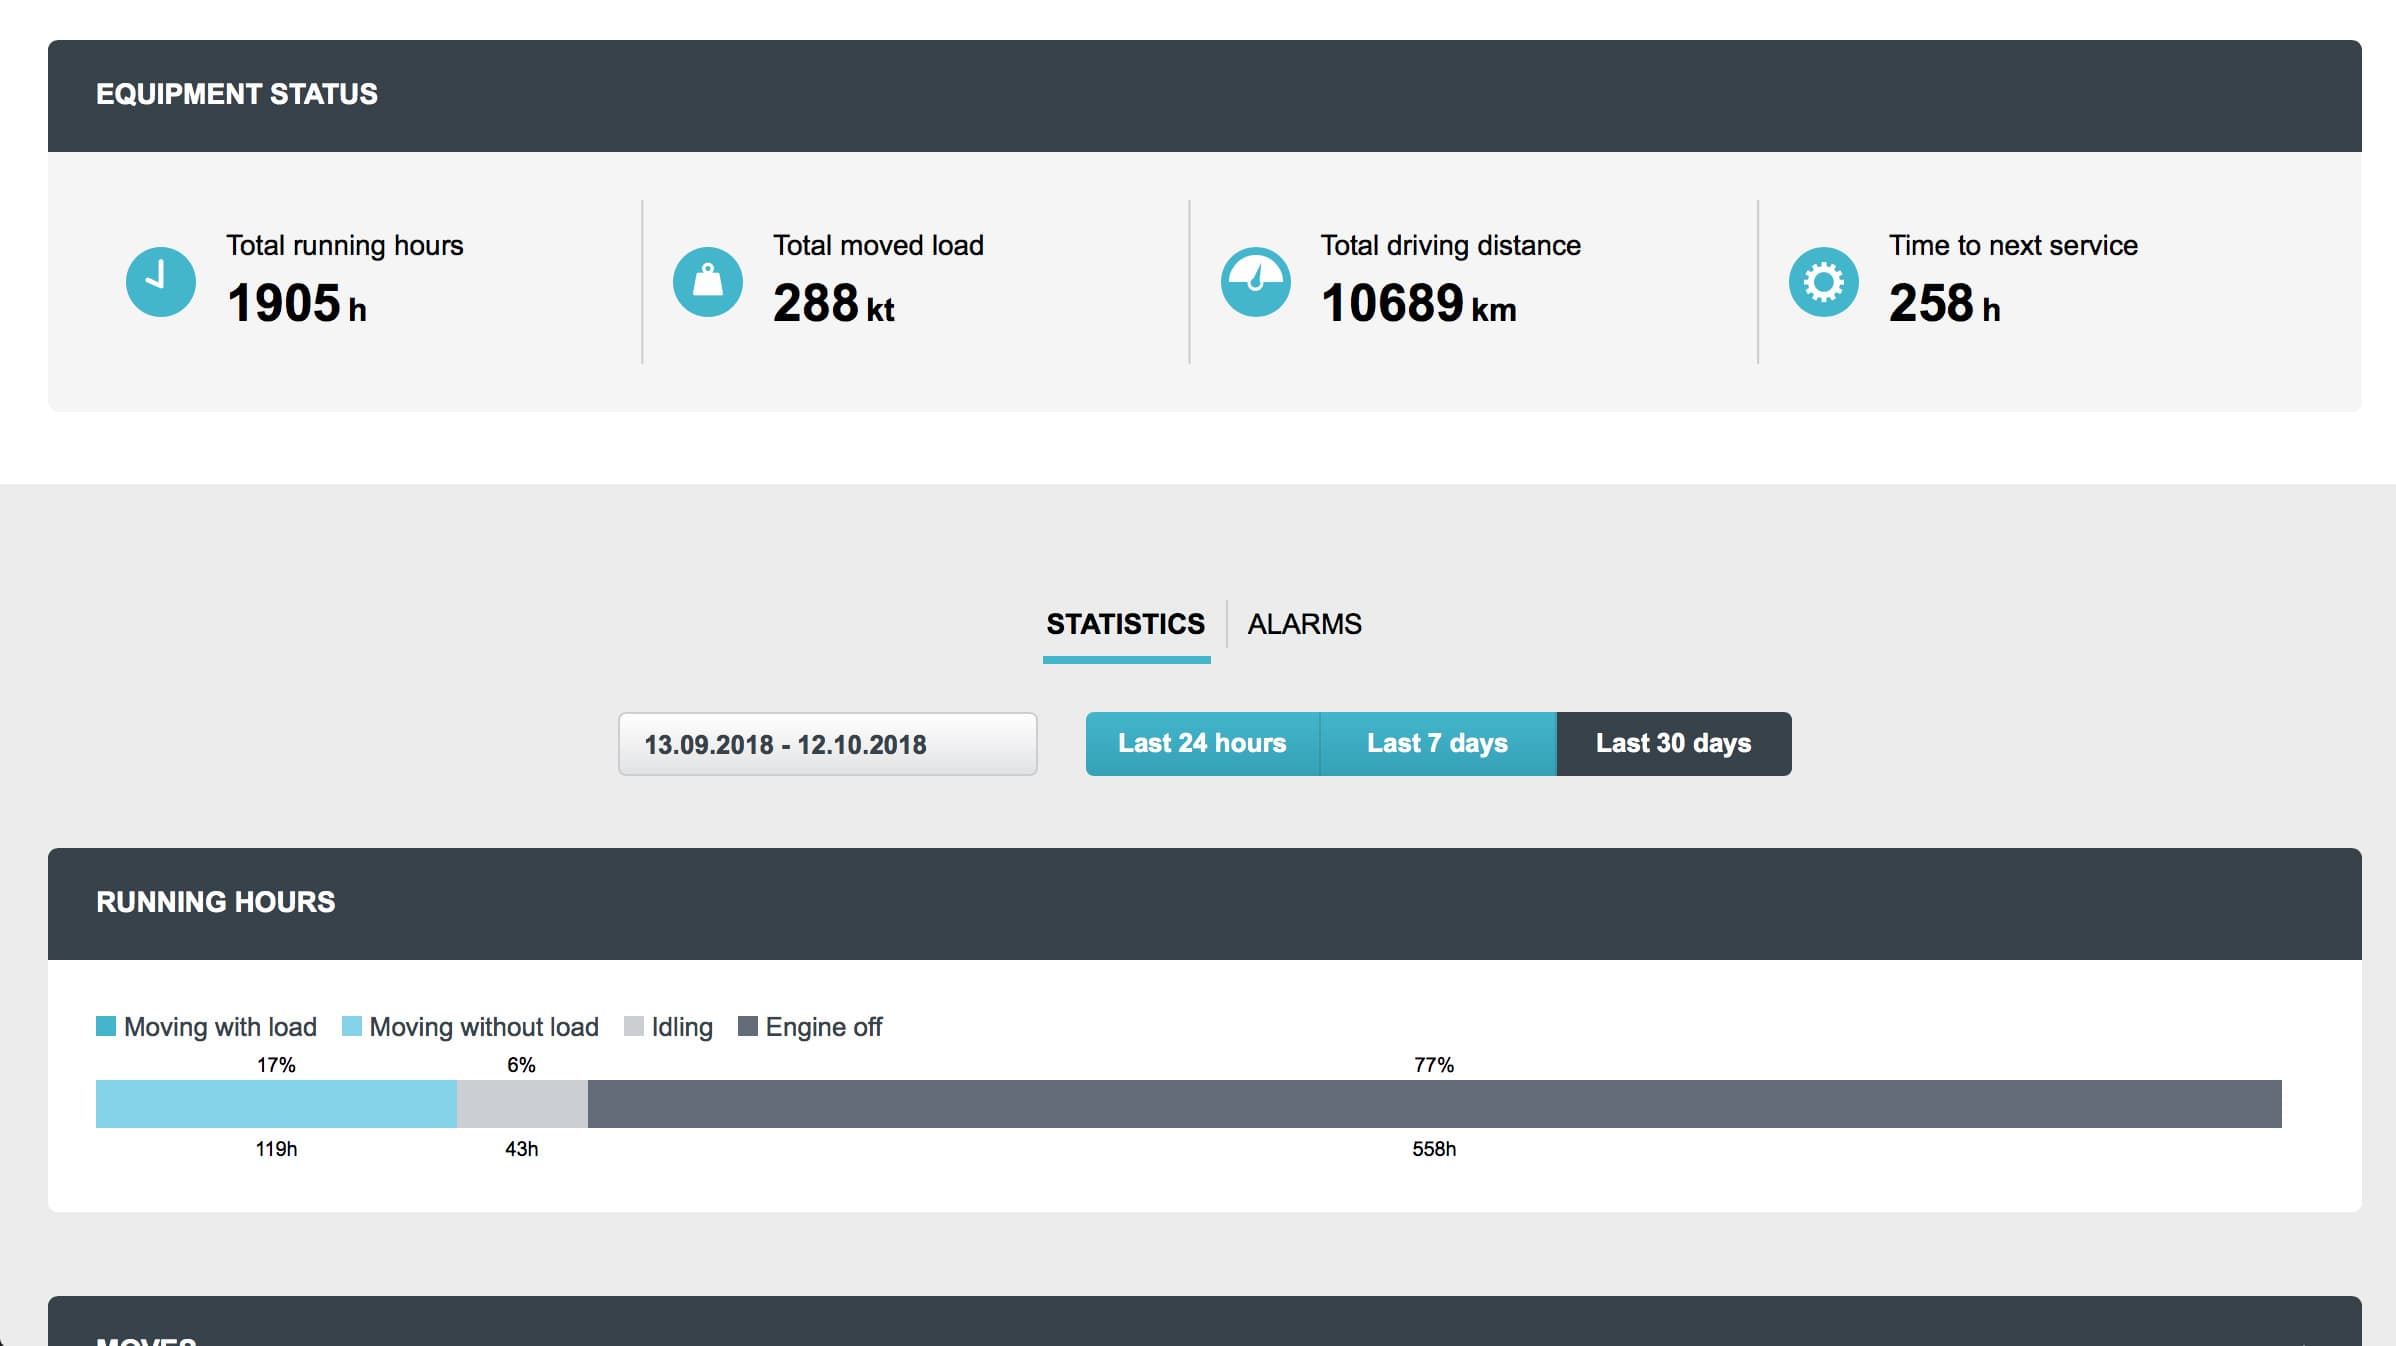Click the speedometer icon for driving distance
The image size is (2396, 1346).
[x=1255, y=282]
